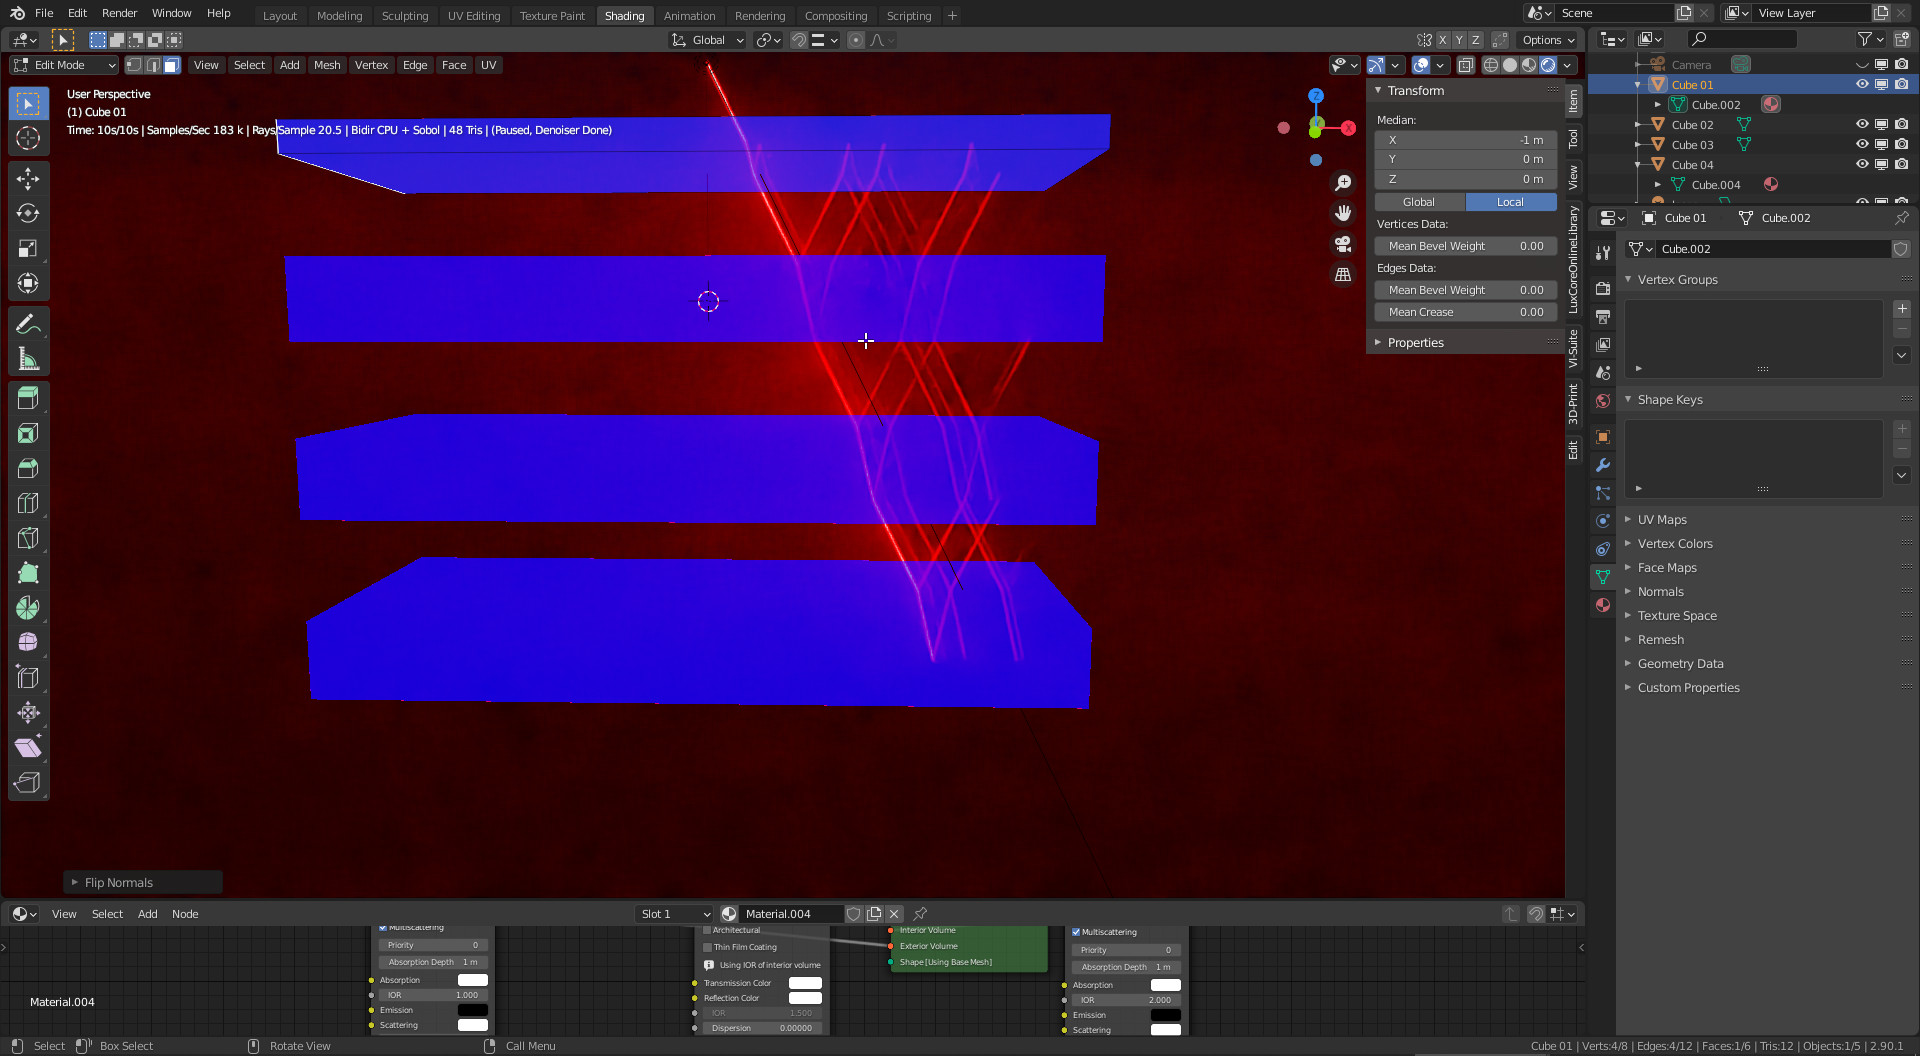Open the Edit Mode dropdown
Viewport: 1920px width, 1056px height.
point(64,65)
